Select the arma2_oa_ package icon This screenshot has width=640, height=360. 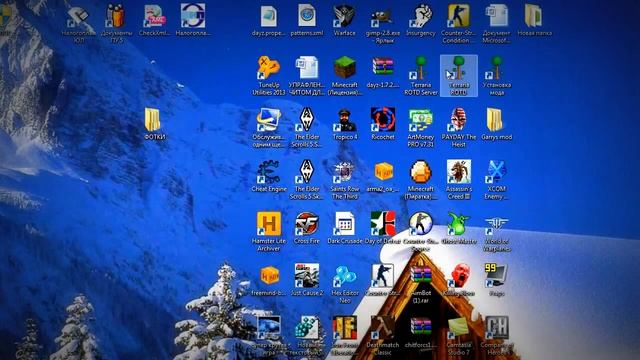coord(382,176)
